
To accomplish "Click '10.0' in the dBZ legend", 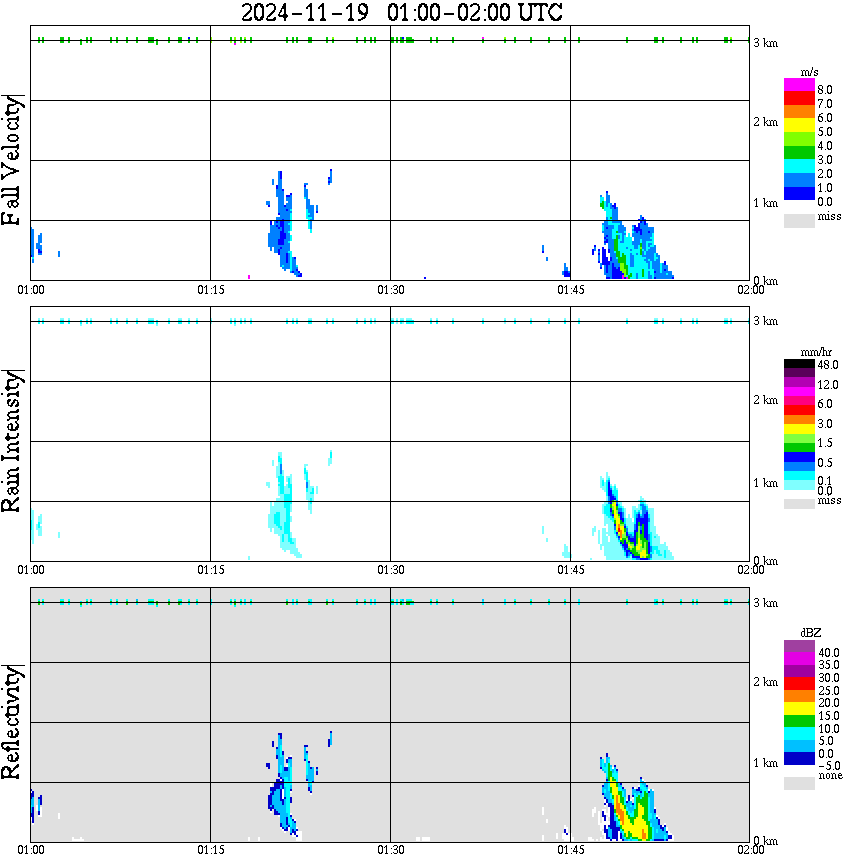I will [829, 728].
